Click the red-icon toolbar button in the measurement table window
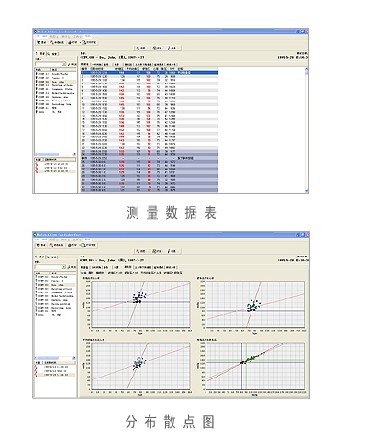 pyautogui.click(x=57, y=42)
